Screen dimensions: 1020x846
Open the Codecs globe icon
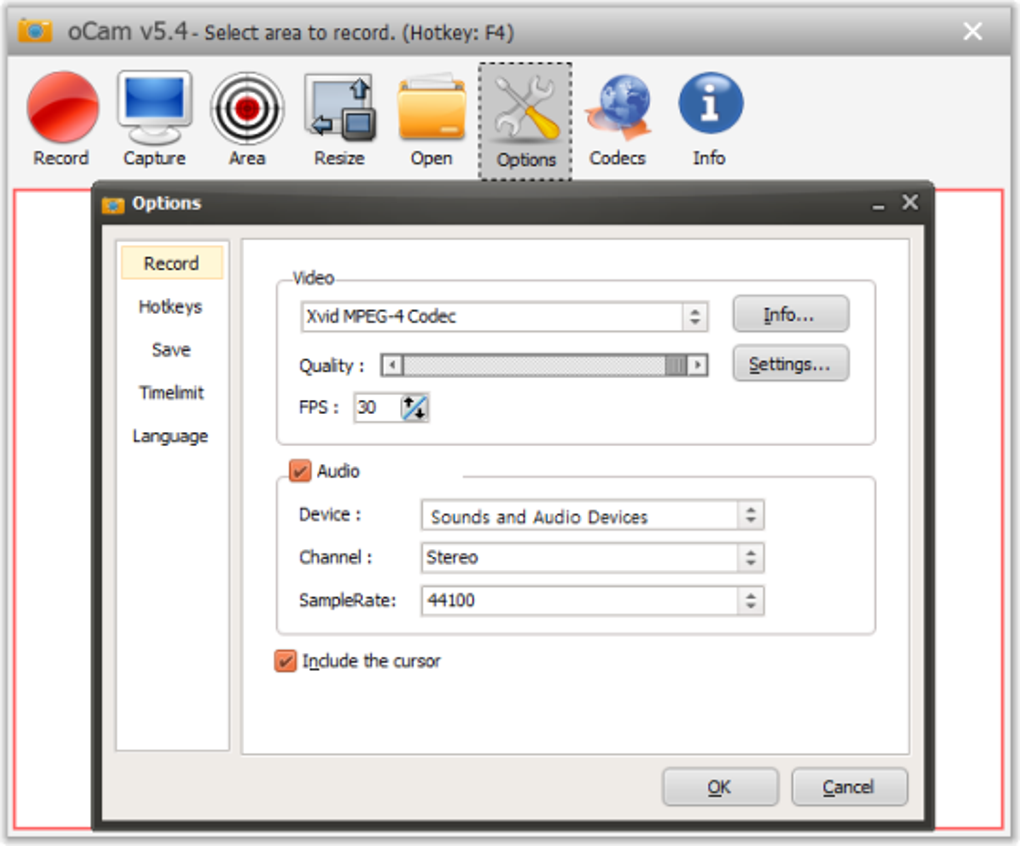(618, 107)
